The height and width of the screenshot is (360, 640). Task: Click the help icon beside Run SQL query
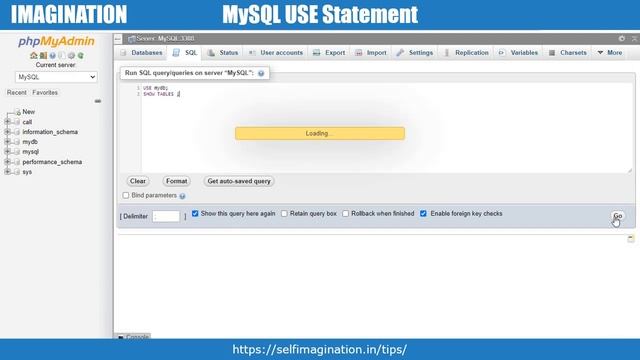pyautogui.click(x=261, y=73)
